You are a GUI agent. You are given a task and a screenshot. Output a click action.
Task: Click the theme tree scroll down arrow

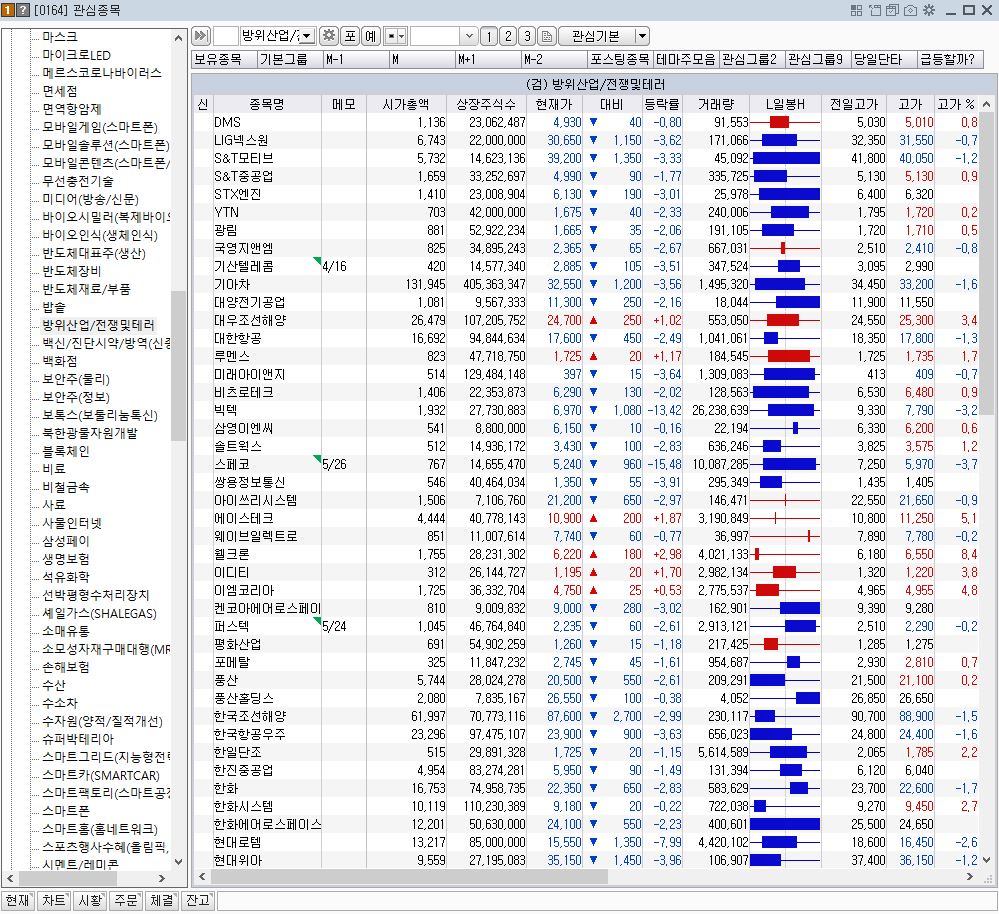coord(178,862)
